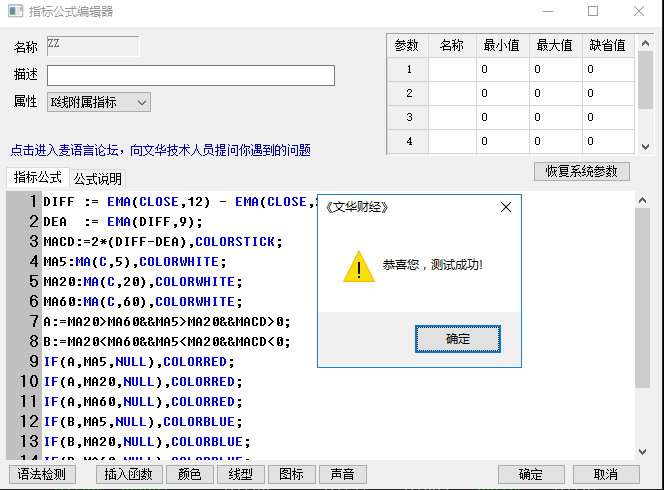Click the 描述 text input field
Image resolution: width=664 pixels, height=490 pixels.
[x=190, y=76]
